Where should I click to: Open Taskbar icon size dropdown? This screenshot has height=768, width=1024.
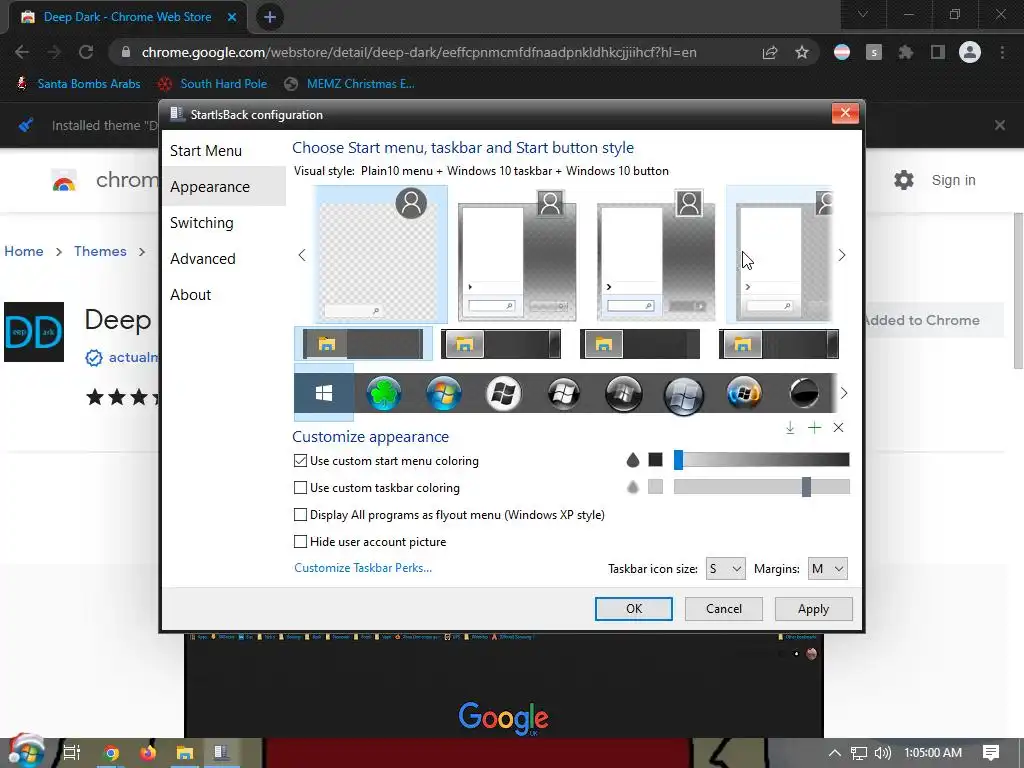click(x=725, y=569)
